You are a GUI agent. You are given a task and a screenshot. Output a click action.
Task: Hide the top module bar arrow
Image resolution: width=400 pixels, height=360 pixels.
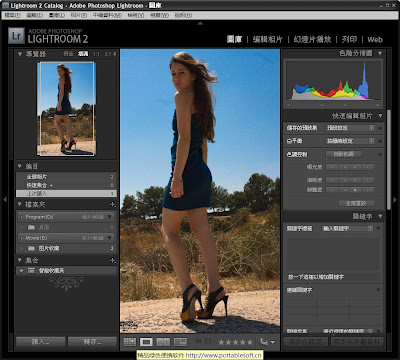point(200,23)
